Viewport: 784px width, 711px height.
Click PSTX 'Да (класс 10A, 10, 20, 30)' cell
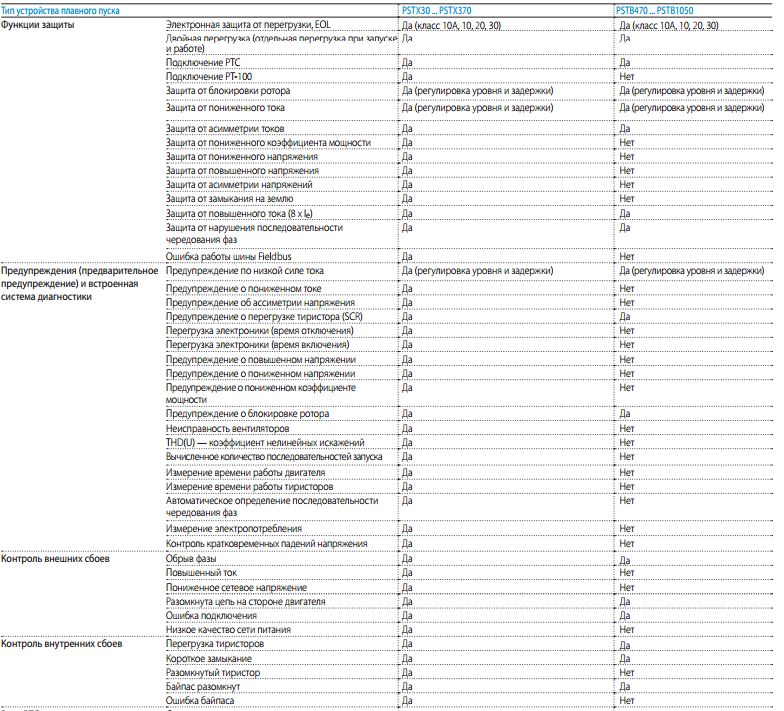[x=451, y=25]
